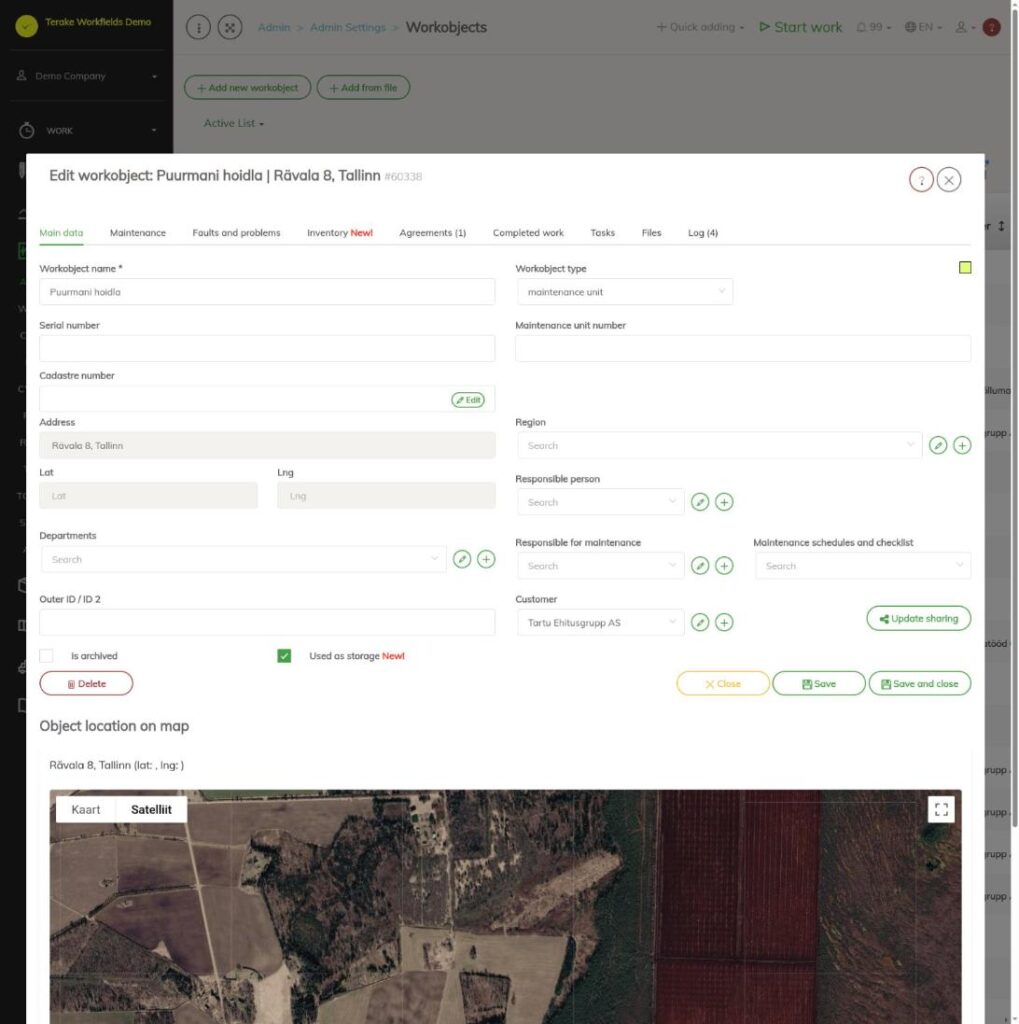1019x1024 pixels.
Task: Open Maintenance schedules and checklist dropdown
Action: pos(862,566)
